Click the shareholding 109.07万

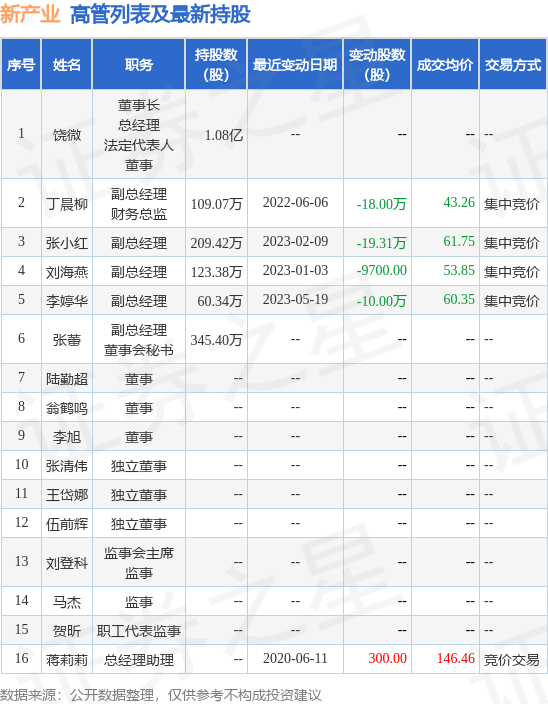tap(216, 204)
